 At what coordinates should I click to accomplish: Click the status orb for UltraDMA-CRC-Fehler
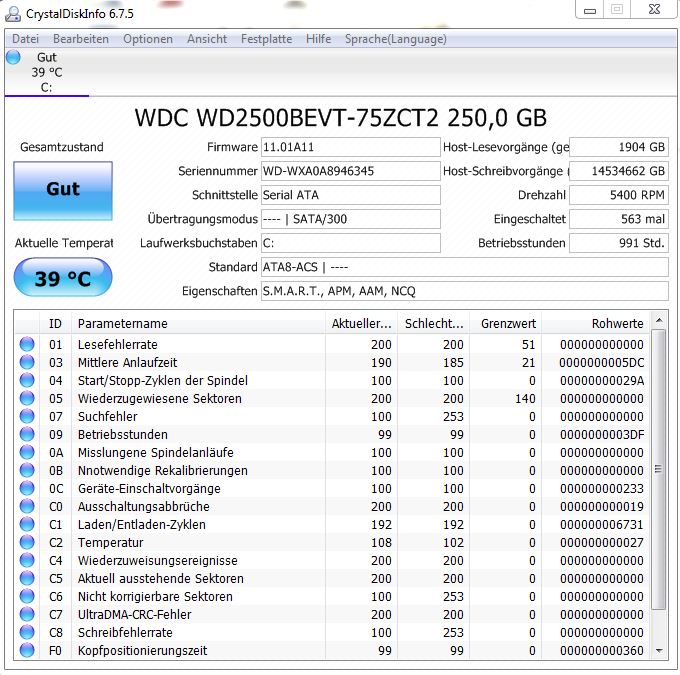point(27,614)
